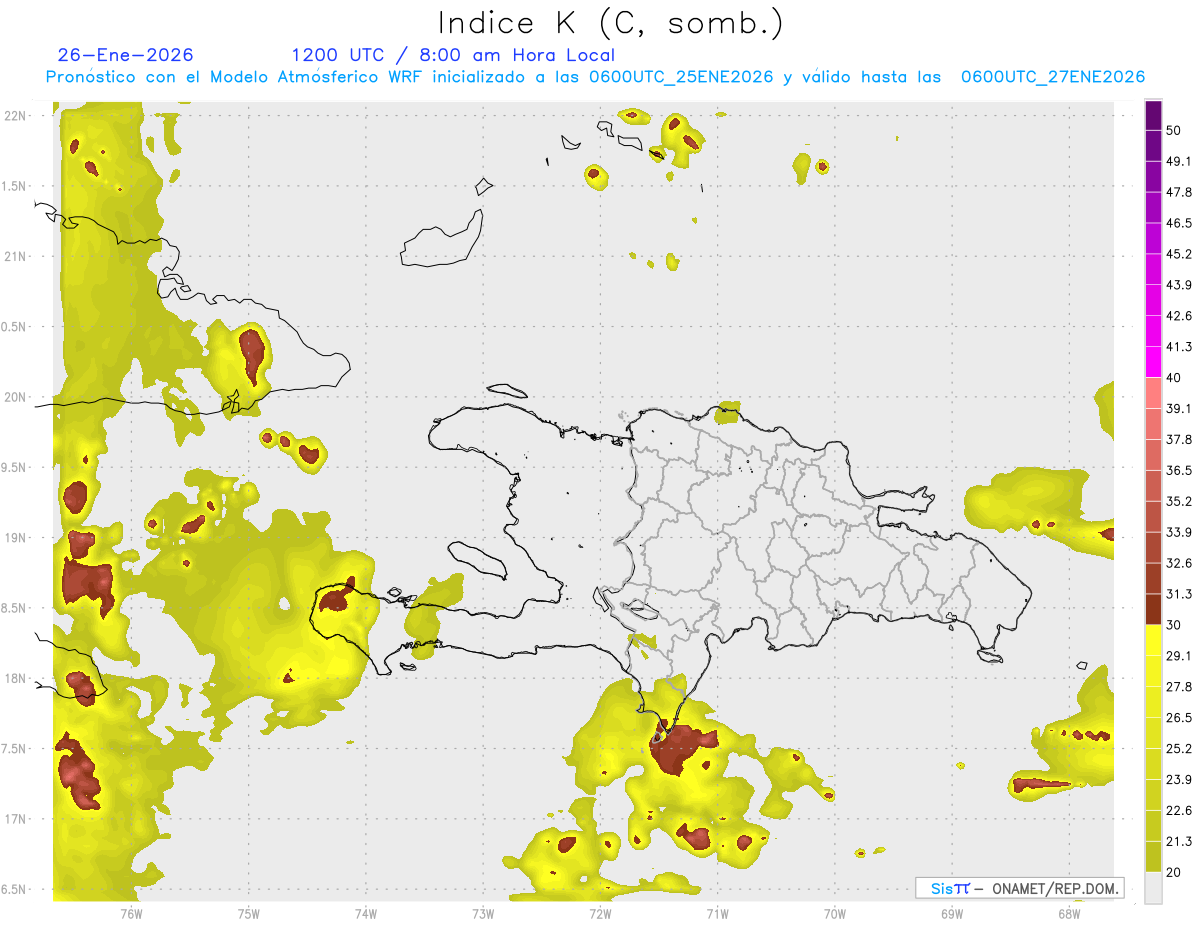
Task: Click the legend value "32.6"
Action: (x=1179, y=563)
